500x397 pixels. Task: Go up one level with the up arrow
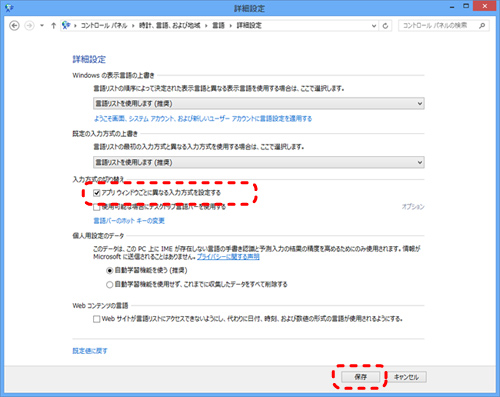click(x=53, y=26)
